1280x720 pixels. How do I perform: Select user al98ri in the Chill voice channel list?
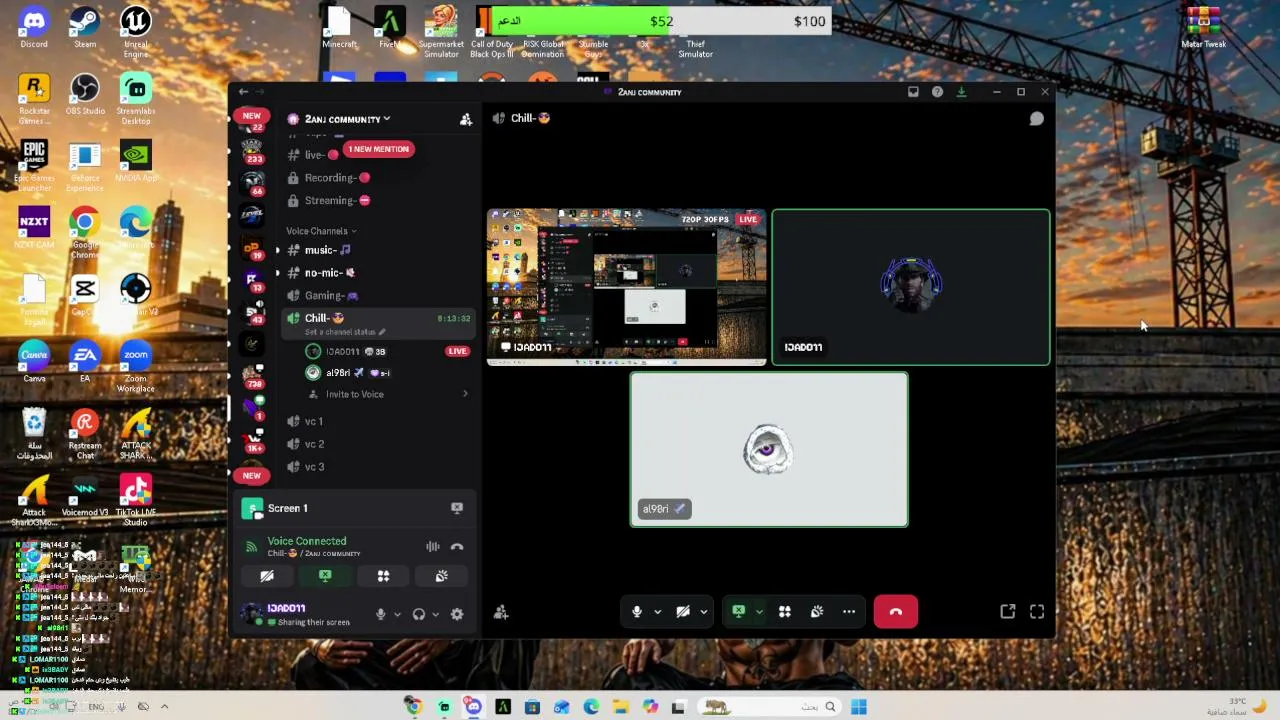coord(386,373)
